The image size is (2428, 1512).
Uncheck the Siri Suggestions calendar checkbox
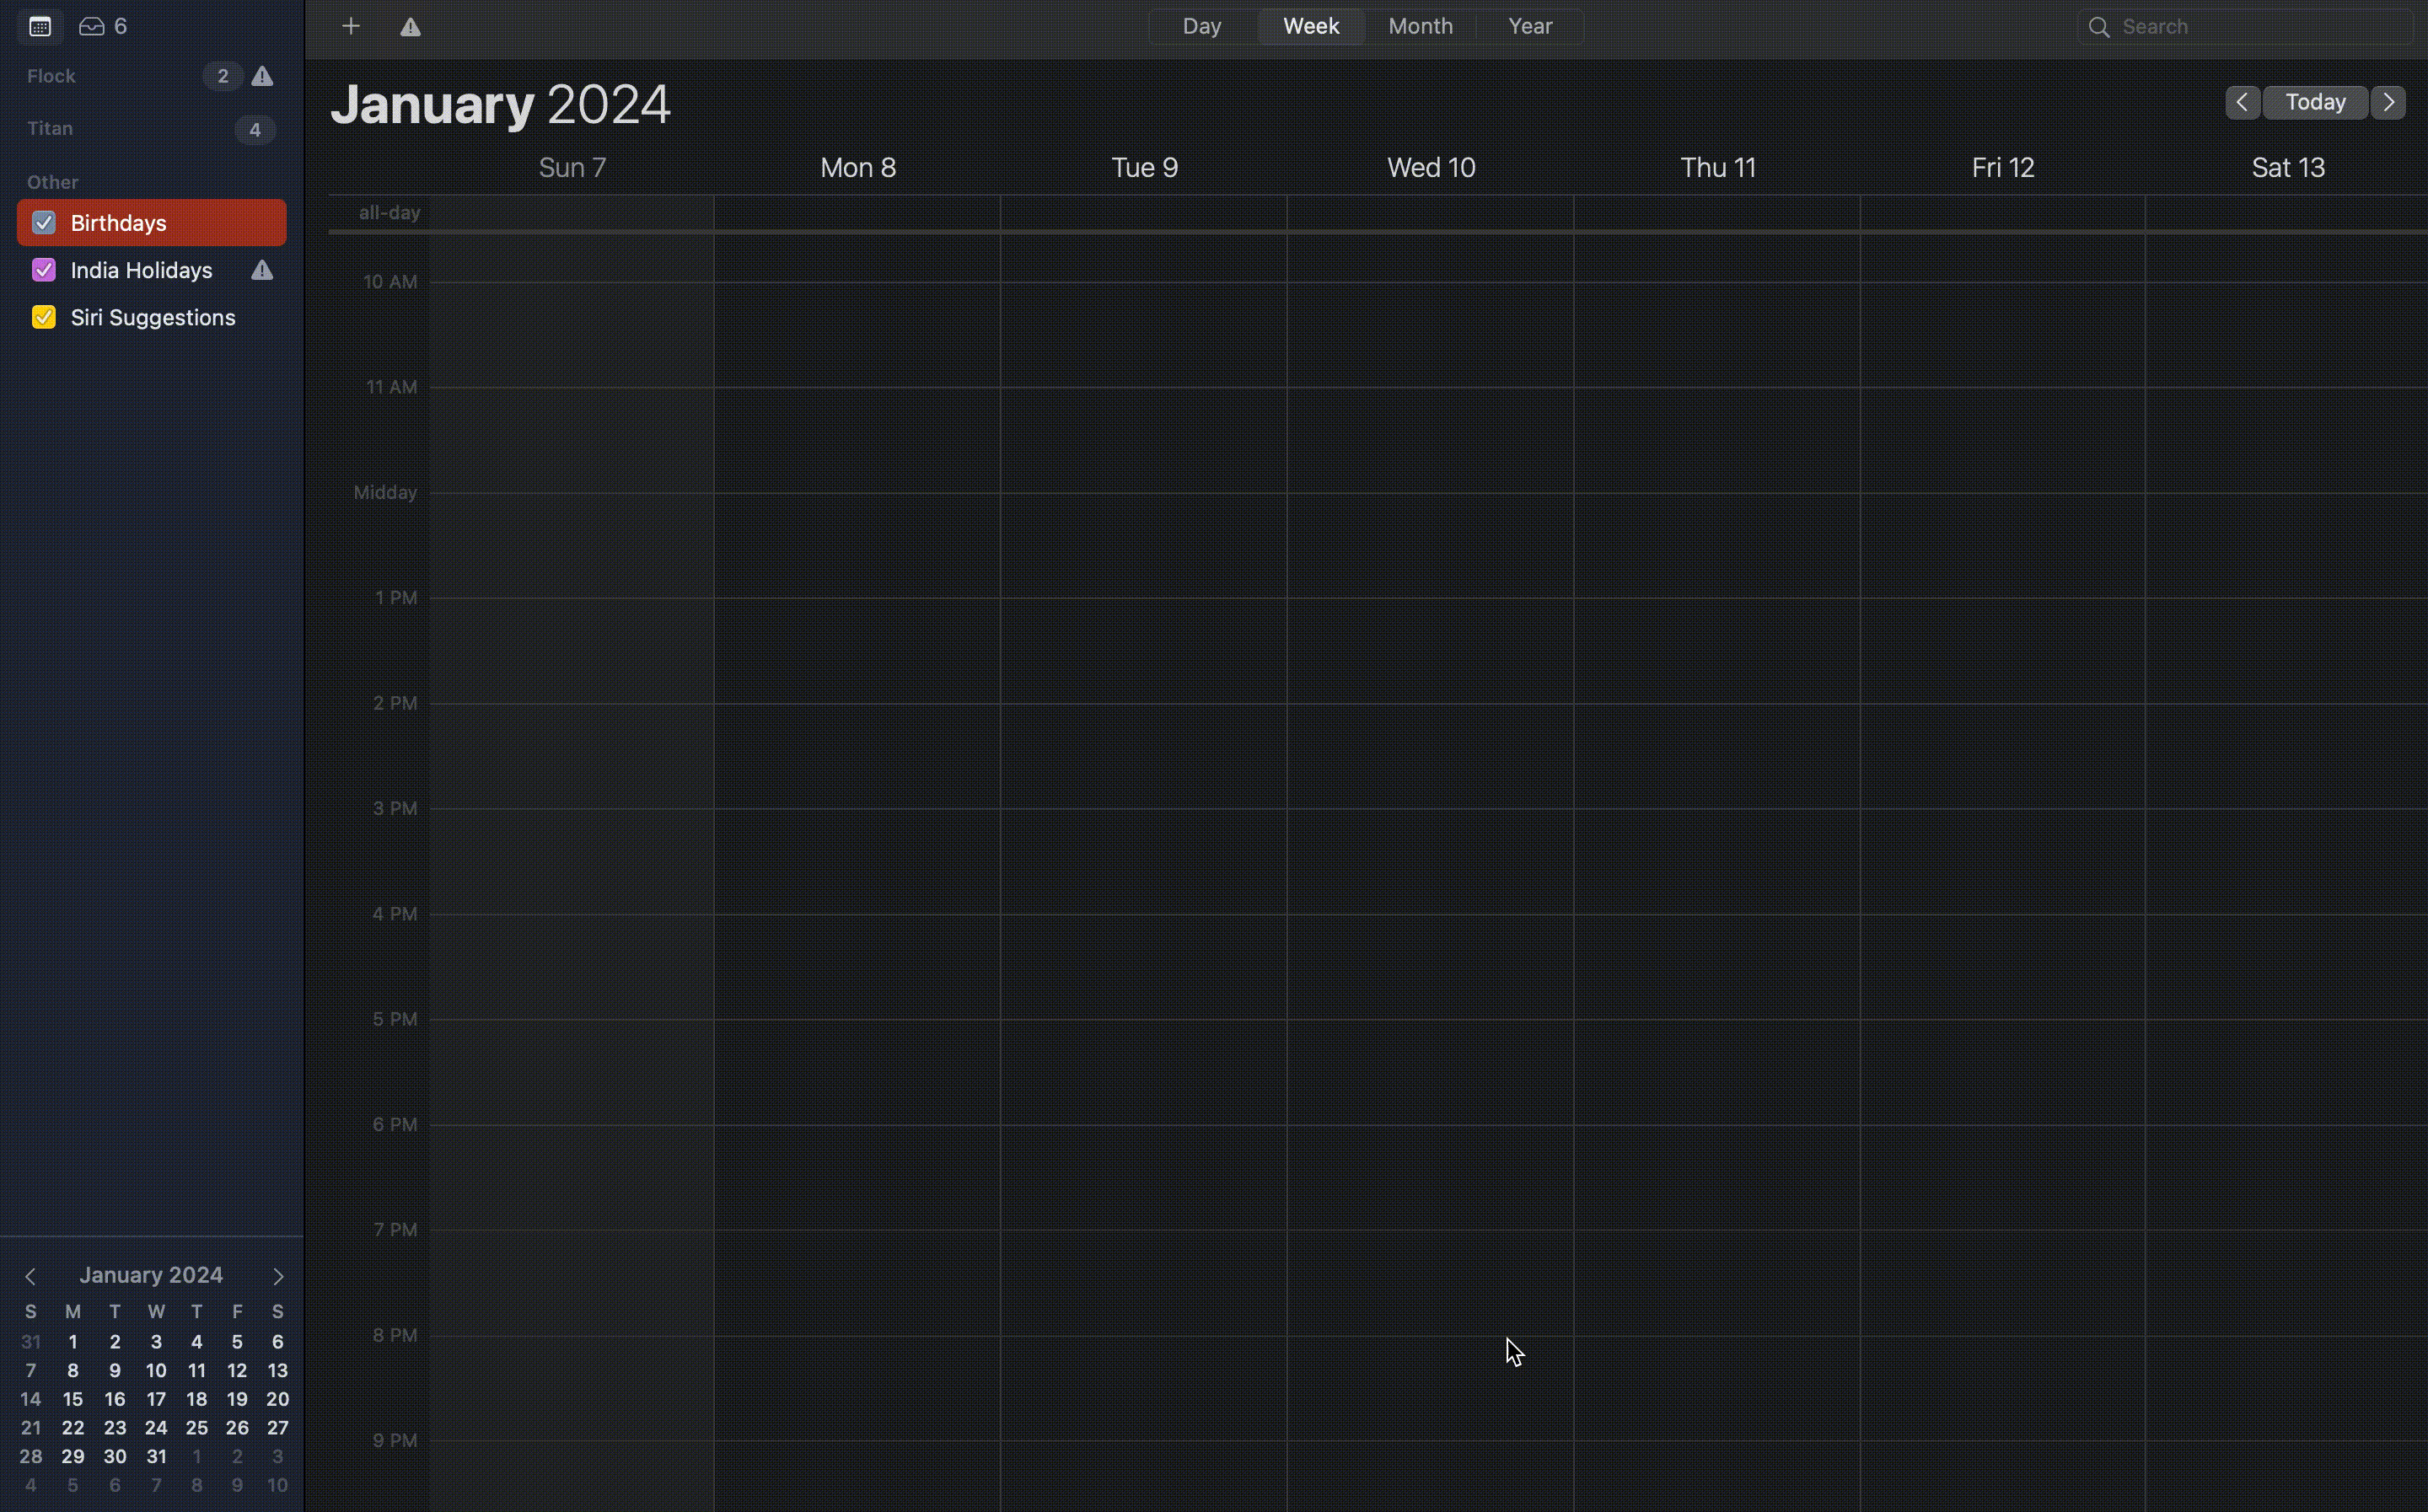44,317
